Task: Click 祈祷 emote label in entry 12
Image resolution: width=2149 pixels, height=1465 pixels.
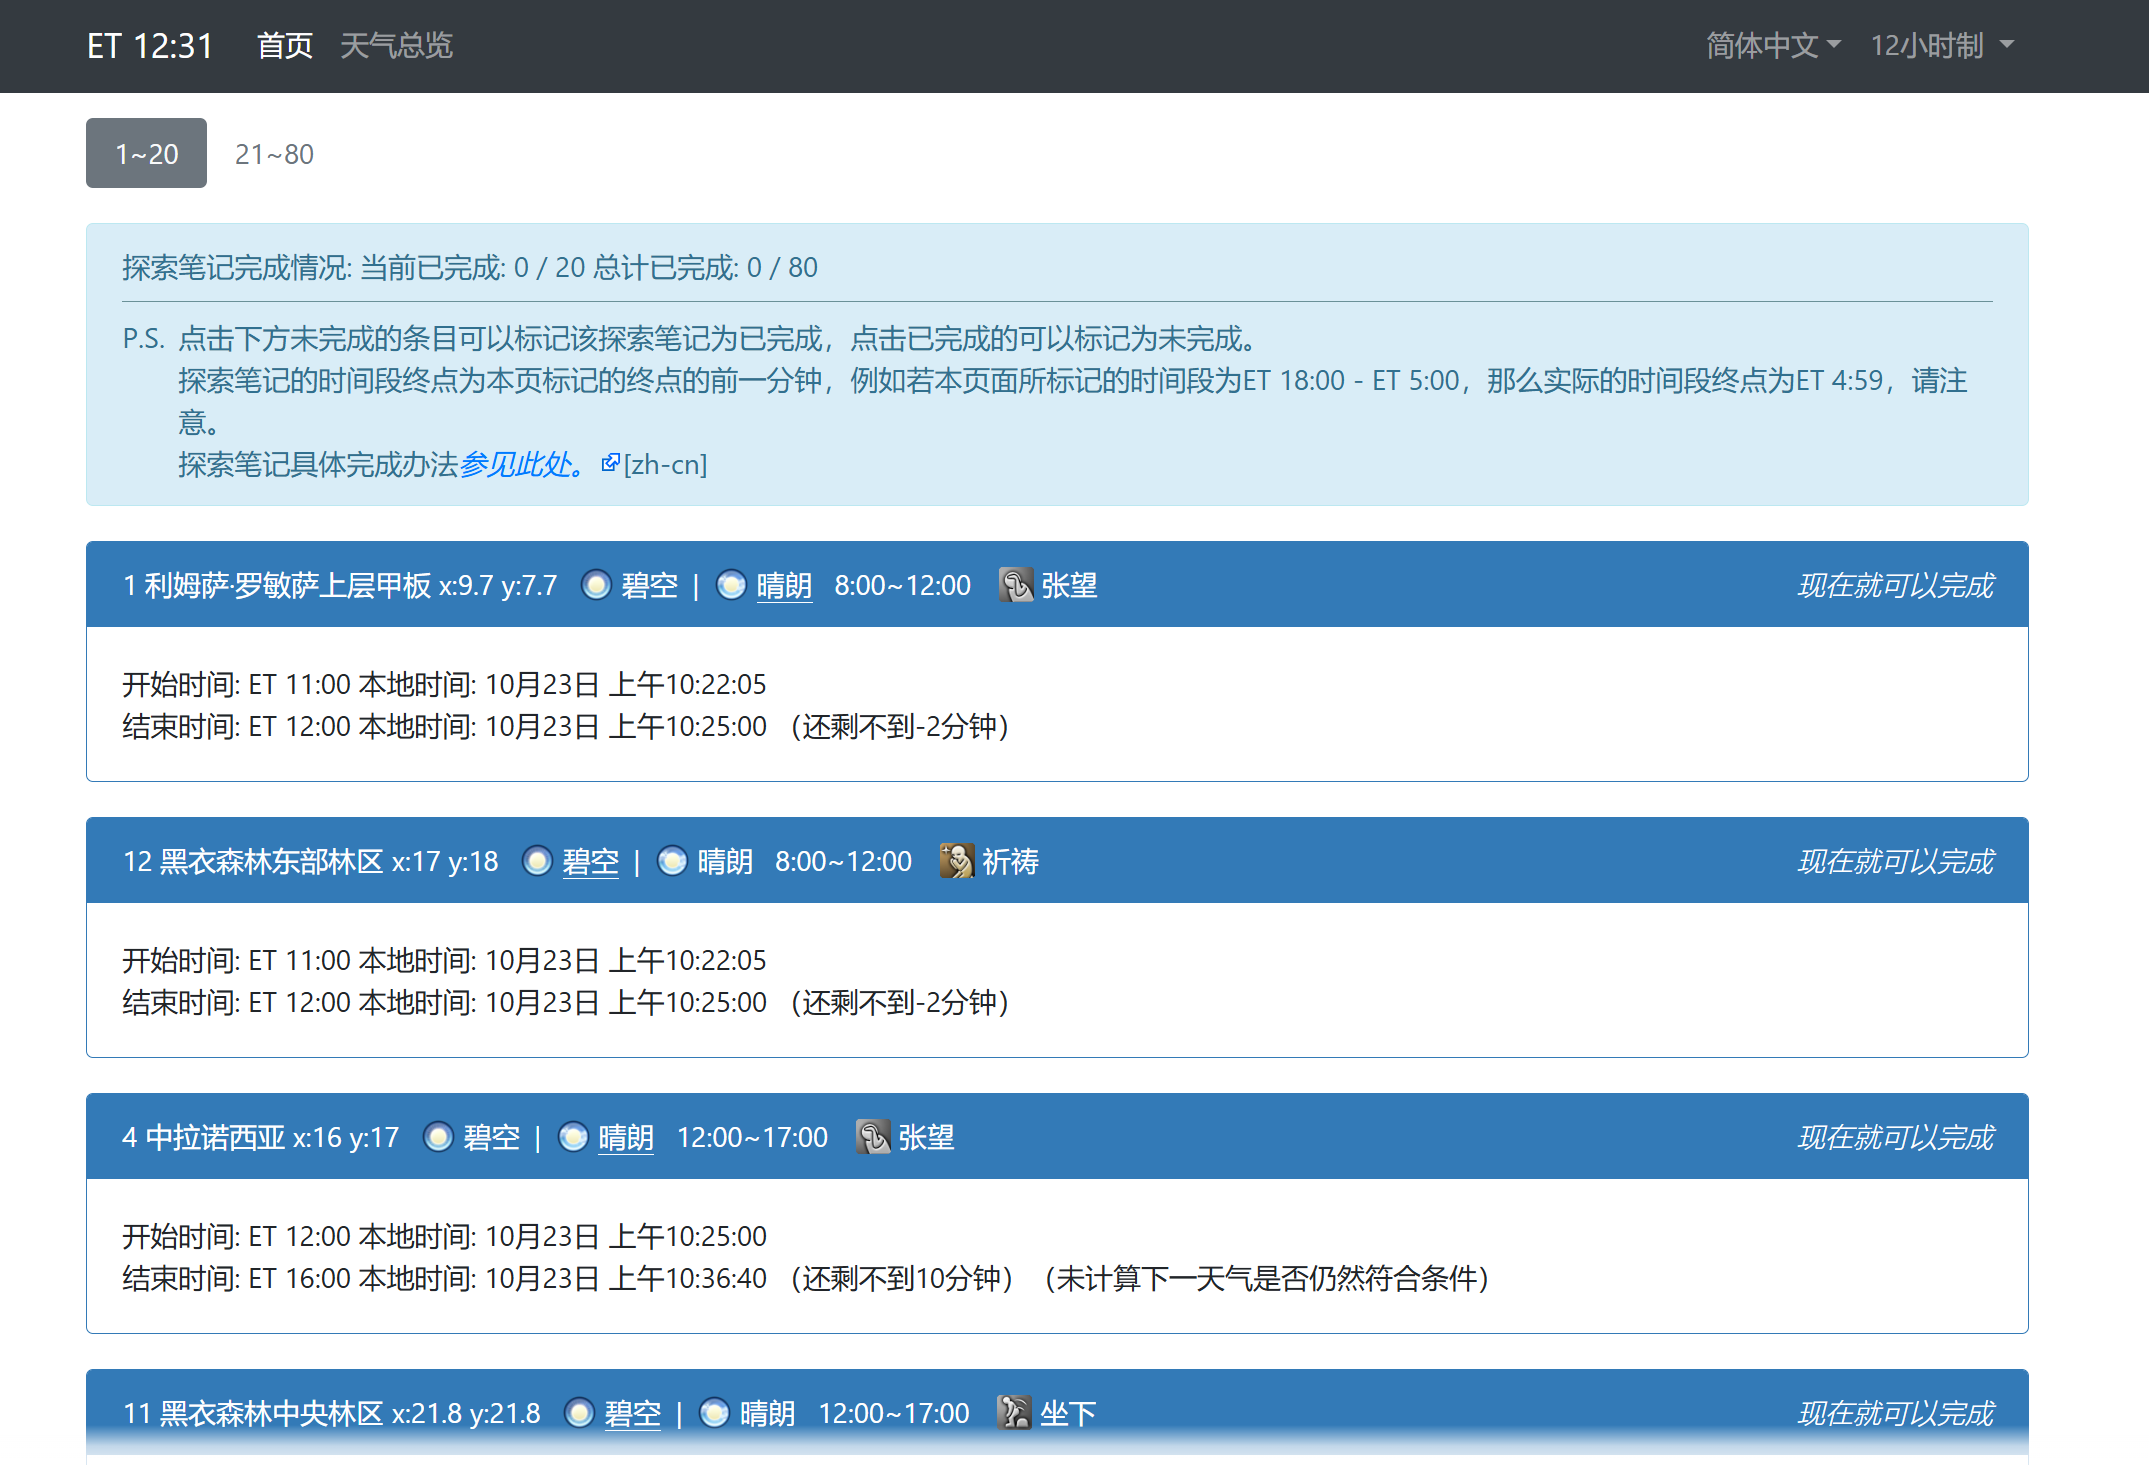Action: (1010, 861)
